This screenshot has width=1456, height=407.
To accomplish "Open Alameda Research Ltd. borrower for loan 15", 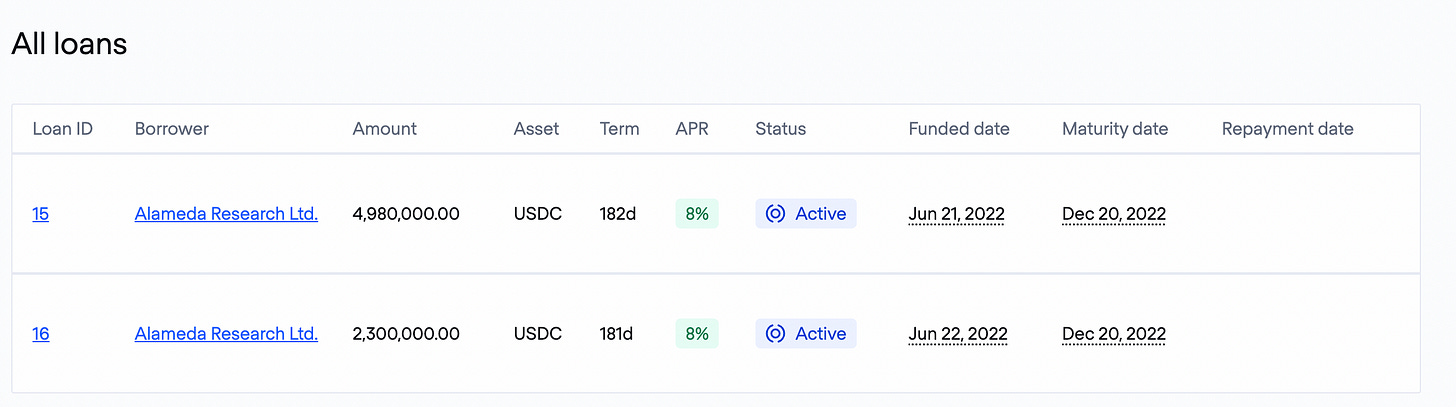I will 226,213.
